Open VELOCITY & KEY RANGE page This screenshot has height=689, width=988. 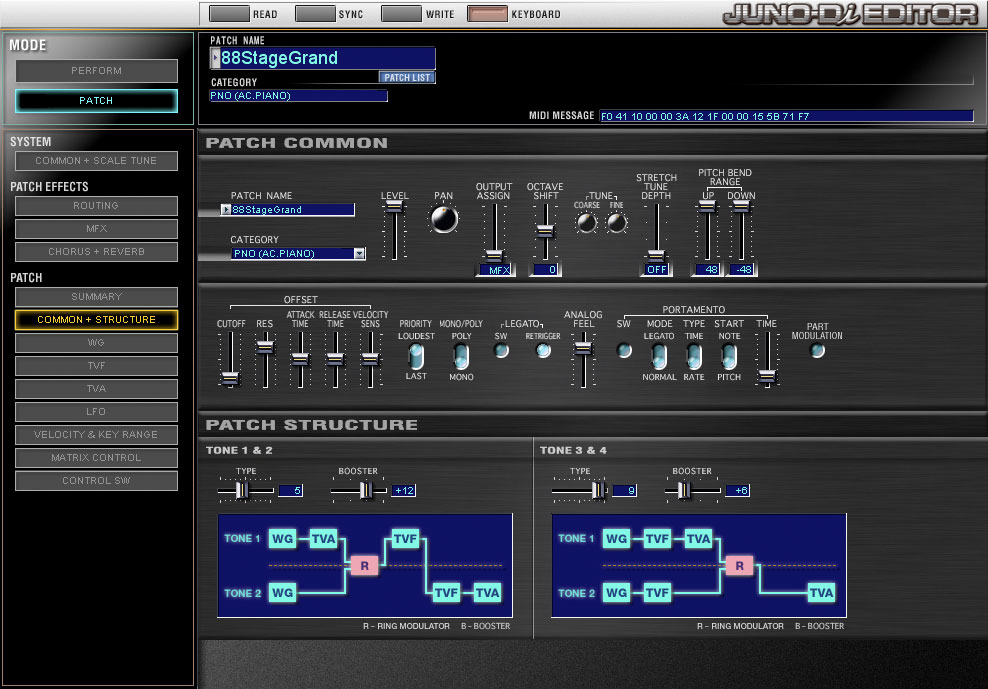[96, 434]
